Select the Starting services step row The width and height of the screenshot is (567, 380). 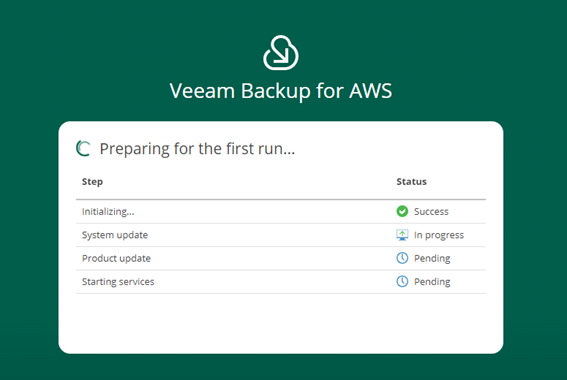(281, 282)
